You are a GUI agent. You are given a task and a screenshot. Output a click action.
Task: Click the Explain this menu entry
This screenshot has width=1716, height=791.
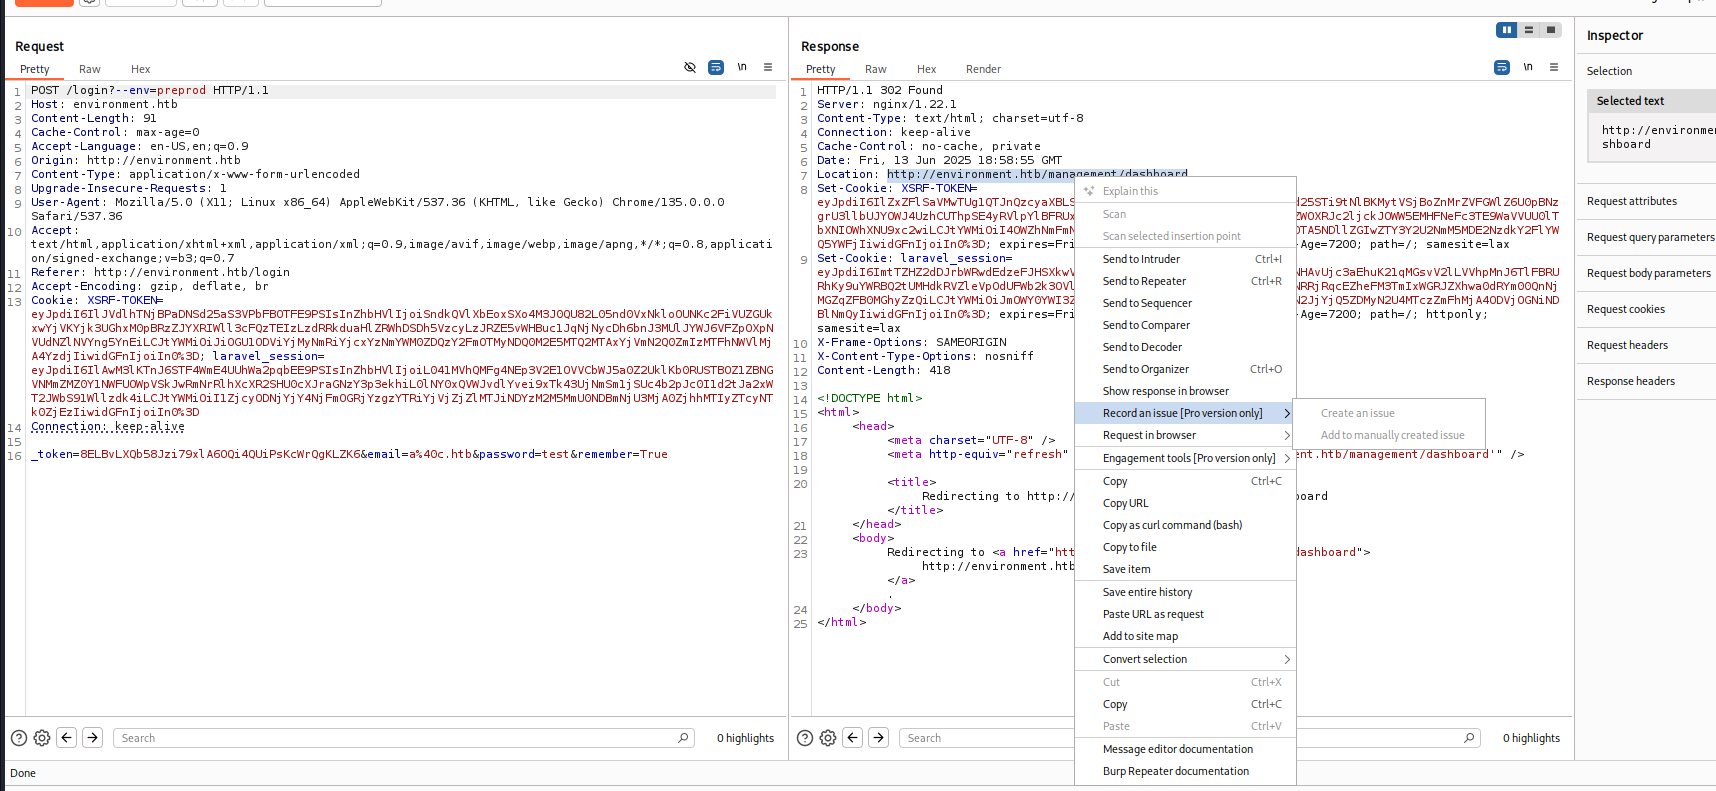[x=1185, y=191]
